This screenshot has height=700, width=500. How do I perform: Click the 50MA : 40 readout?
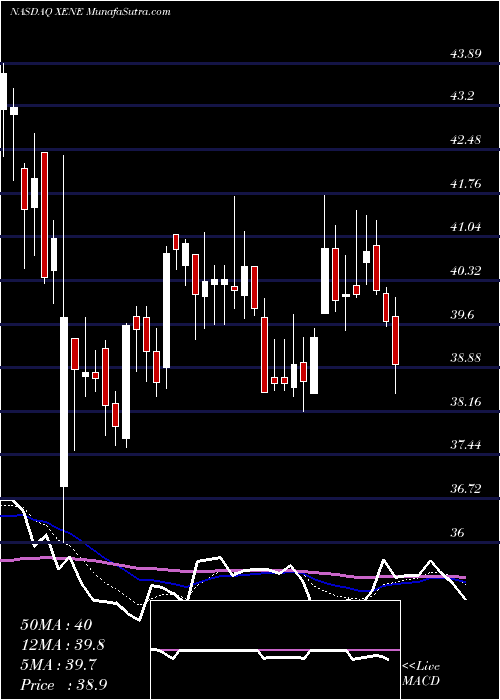point(56,624)
